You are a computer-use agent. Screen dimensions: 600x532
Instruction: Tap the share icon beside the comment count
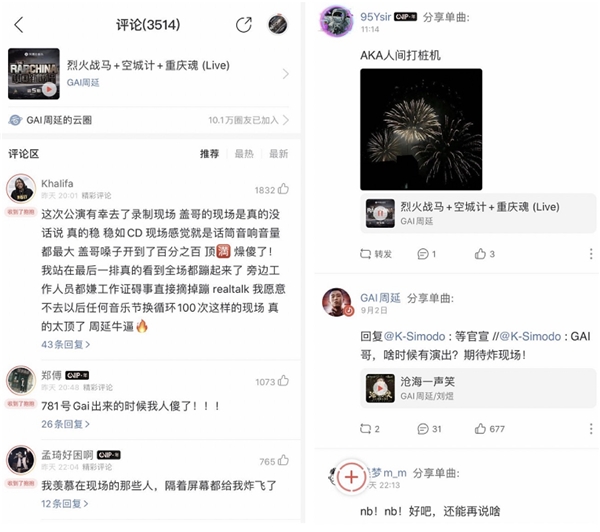[244, 25]
